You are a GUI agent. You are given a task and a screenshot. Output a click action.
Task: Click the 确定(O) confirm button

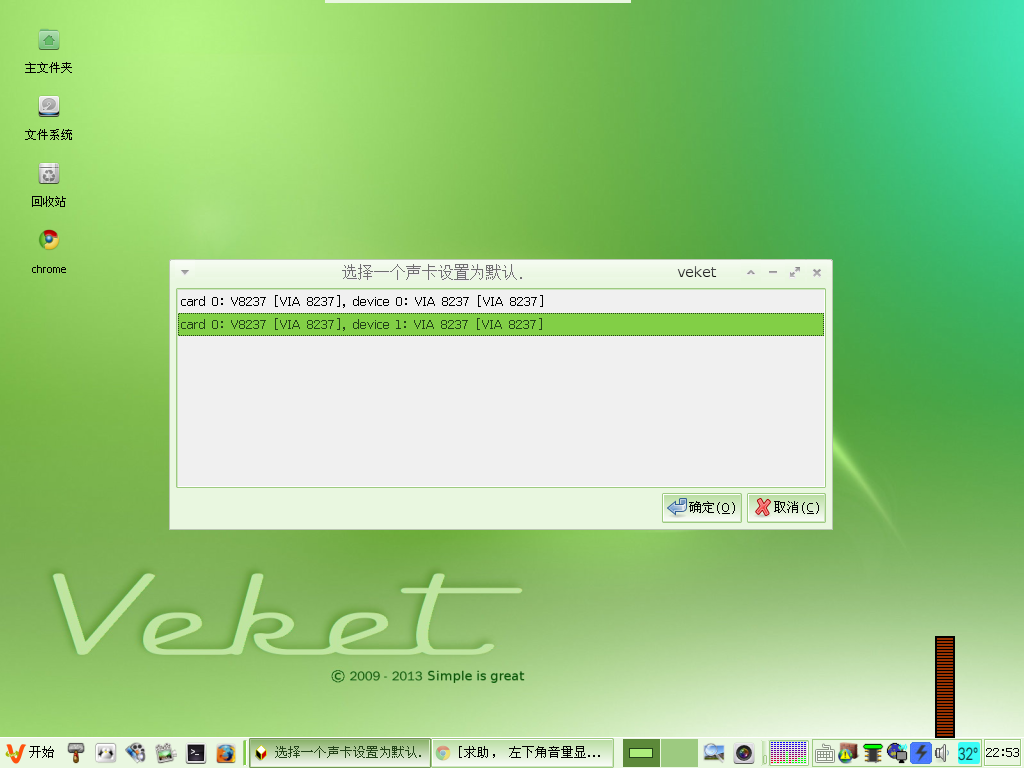point(702,507)
